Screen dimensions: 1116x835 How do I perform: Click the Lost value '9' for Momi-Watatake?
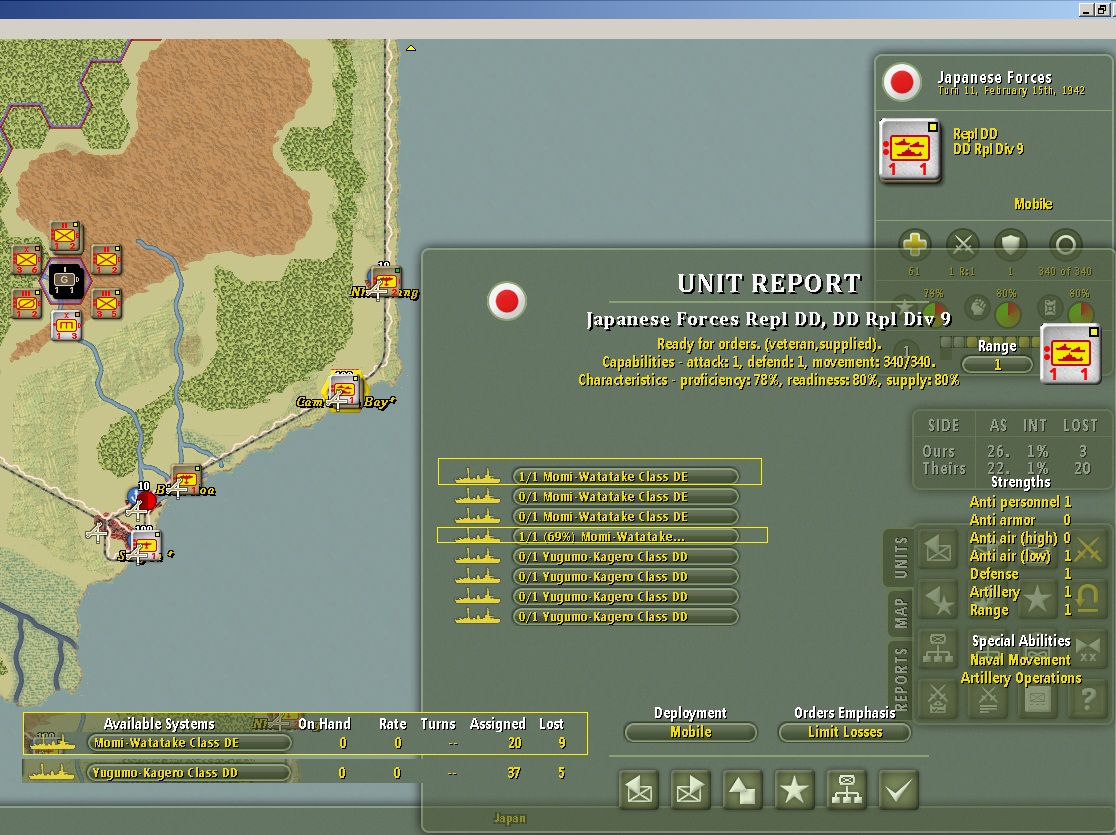tap(562, 742)
